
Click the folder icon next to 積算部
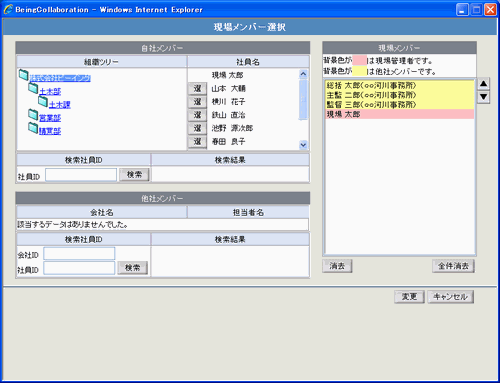click(33, 128)
